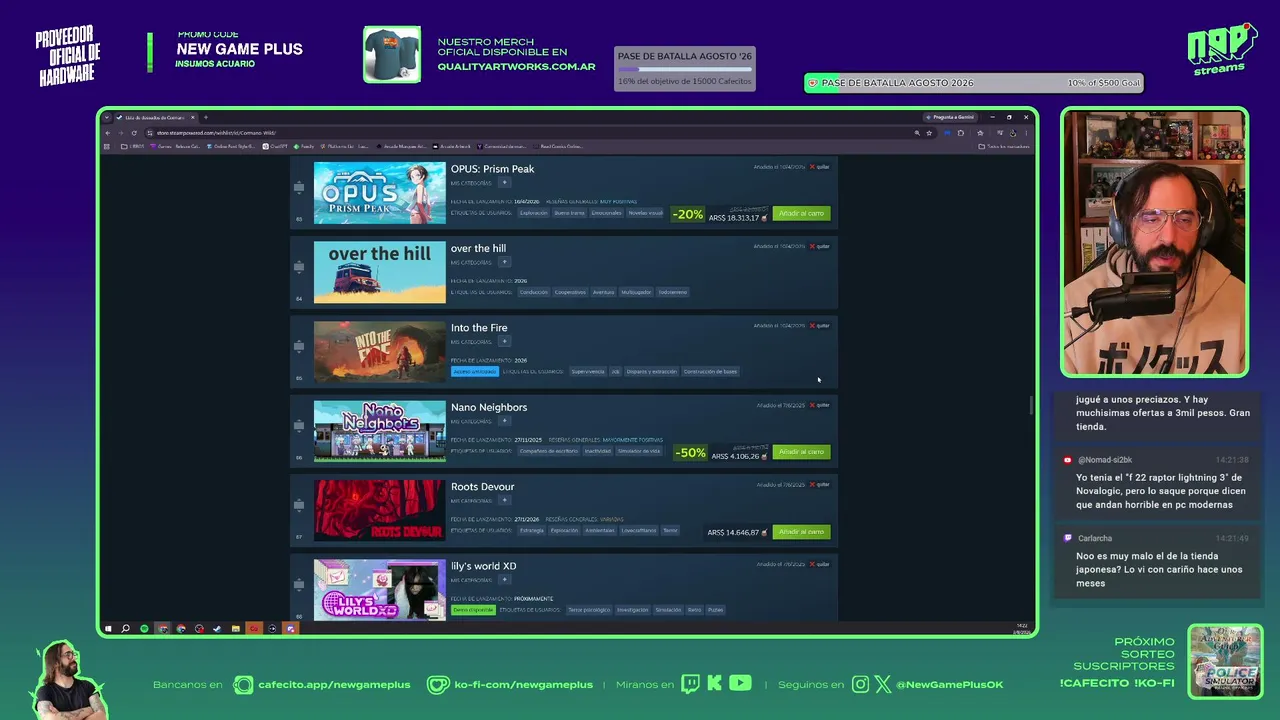Viewport: 1280px width, 720px height.
Task: Grab the reorder handle for OPUS: Prism Peak
Action: tap(299, 187)
